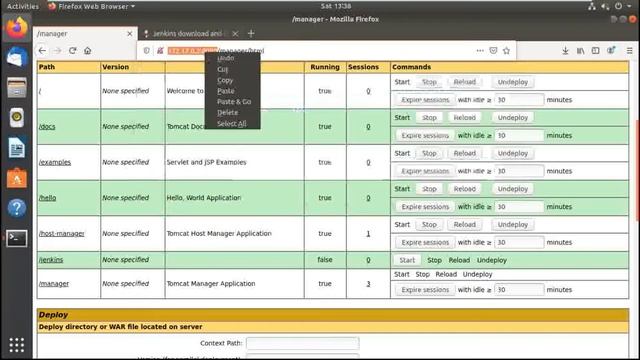Select Copy in the context menu
This screenshot has height=360, width=640.
[x=225, y=80]
